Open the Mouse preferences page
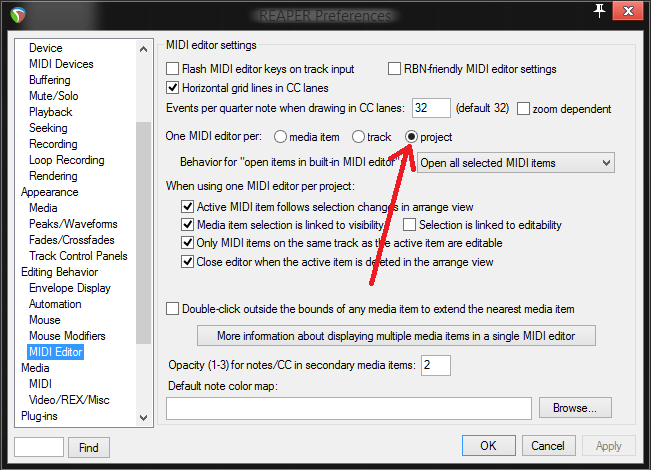The height and width of the screenshot is (470, 651). coord(45,320)
